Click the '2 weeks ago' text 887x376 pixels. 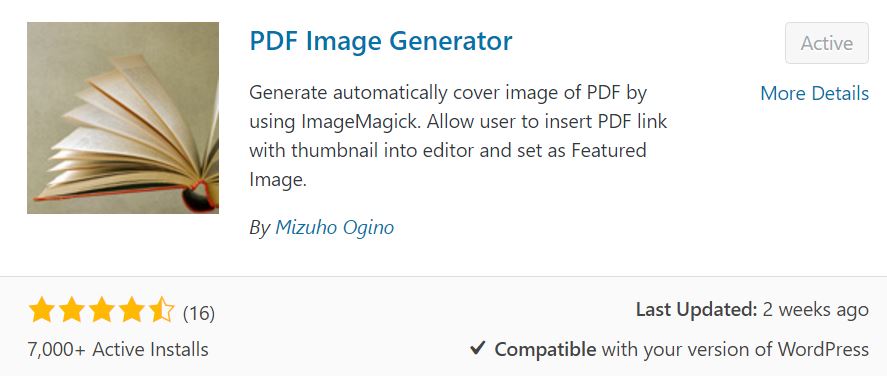[x=816, y=309]
